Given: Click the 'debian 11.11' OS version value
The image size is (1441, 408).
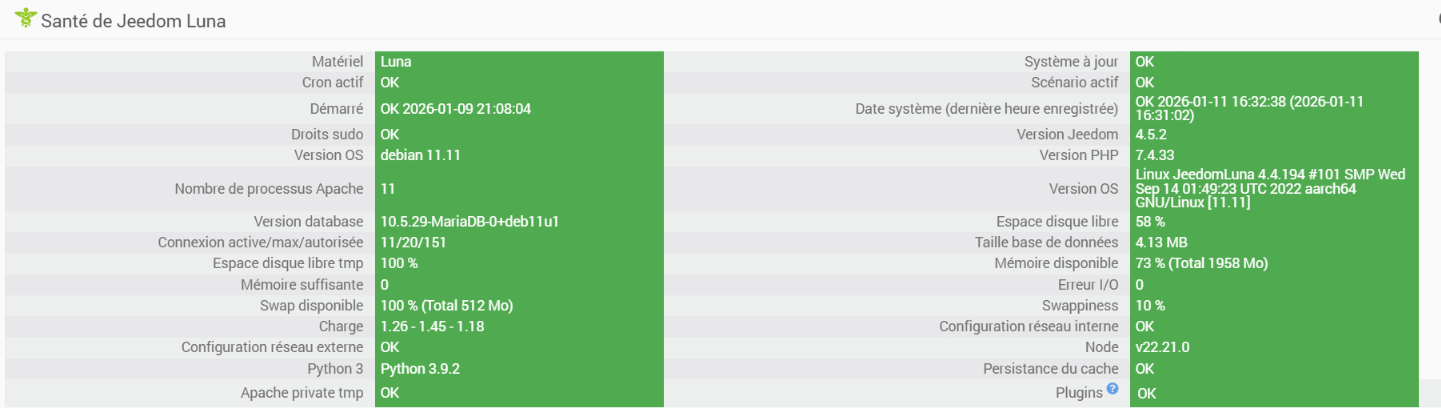Looking at the screenshot, I should click(420, 155).
